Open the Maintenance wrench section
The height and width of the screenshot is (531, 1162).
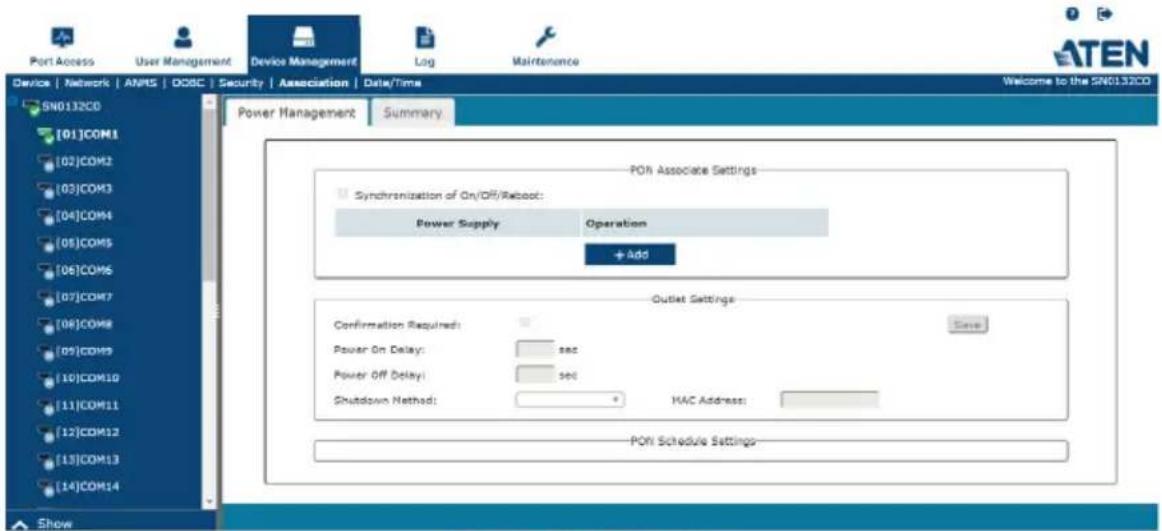[x=545, y=46]
